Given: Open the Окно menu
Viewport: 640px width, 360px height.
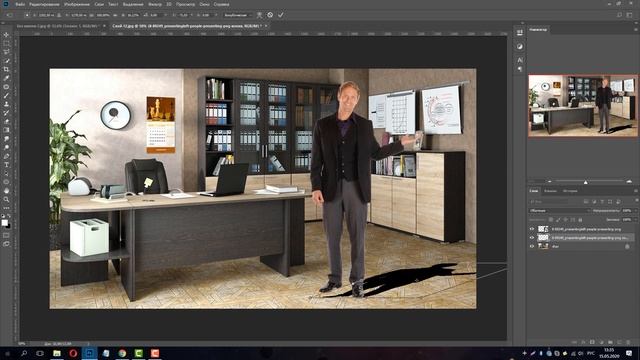Looking at the screenshot, I should click(x=204, y=4).
